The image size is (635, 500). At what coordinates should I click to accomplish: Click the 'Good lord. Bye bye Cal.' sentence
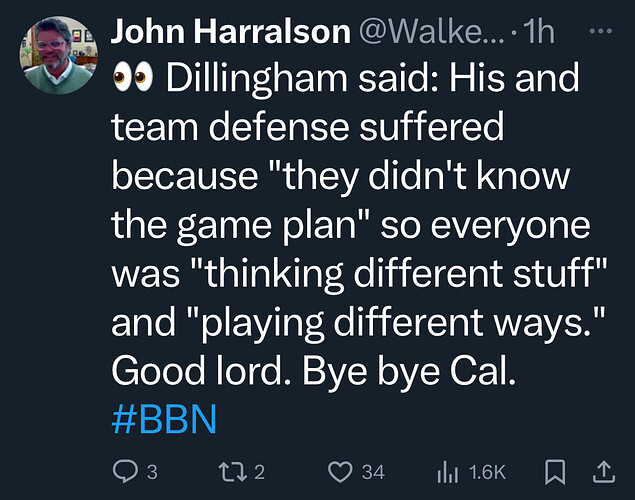(314, 371)
